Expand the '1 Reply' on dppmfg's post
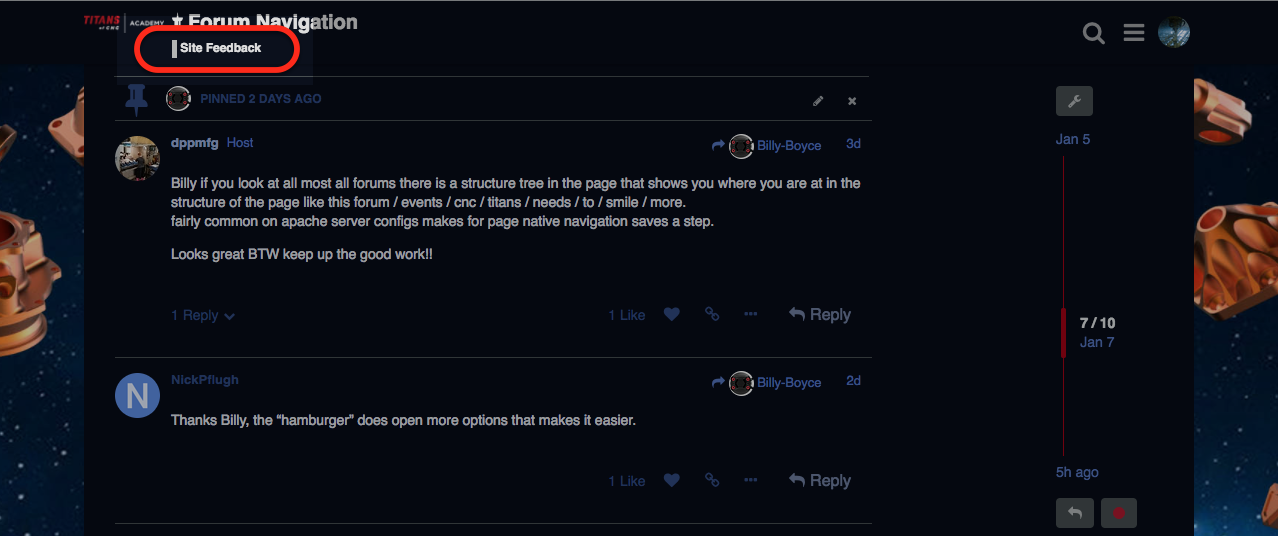The width and height of the screenshot is (1278, 536). [x=202, y=315]
